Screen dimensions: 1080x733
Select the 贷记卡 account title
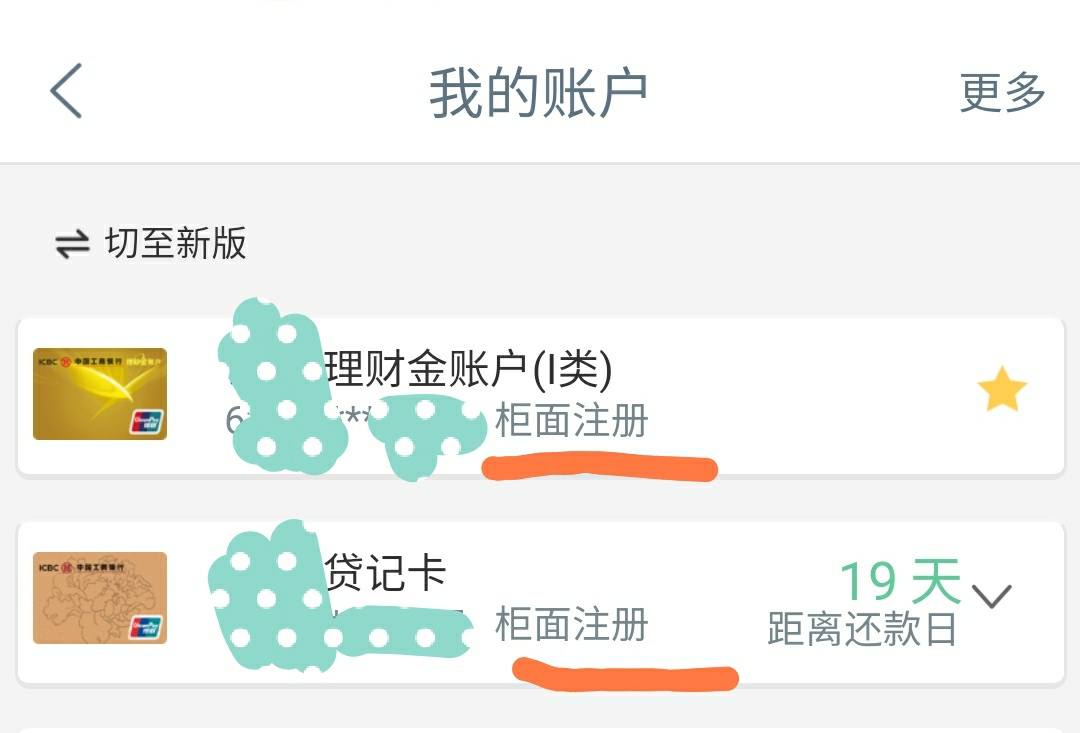tap(386, 572)
